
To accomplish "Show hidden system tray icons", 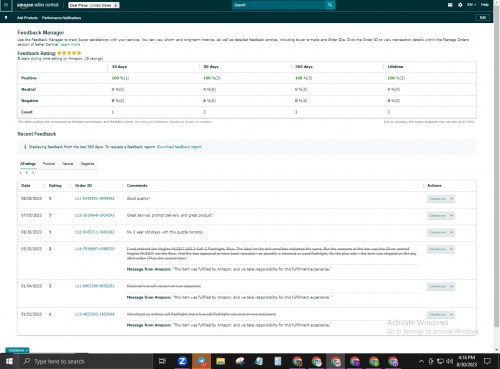I will (421, 361).
